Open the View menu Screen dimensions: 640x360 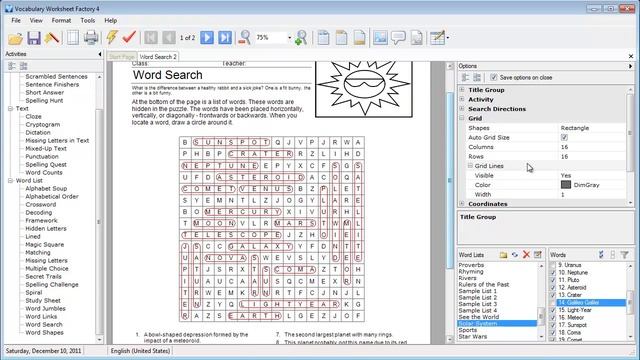coord(36,20)
